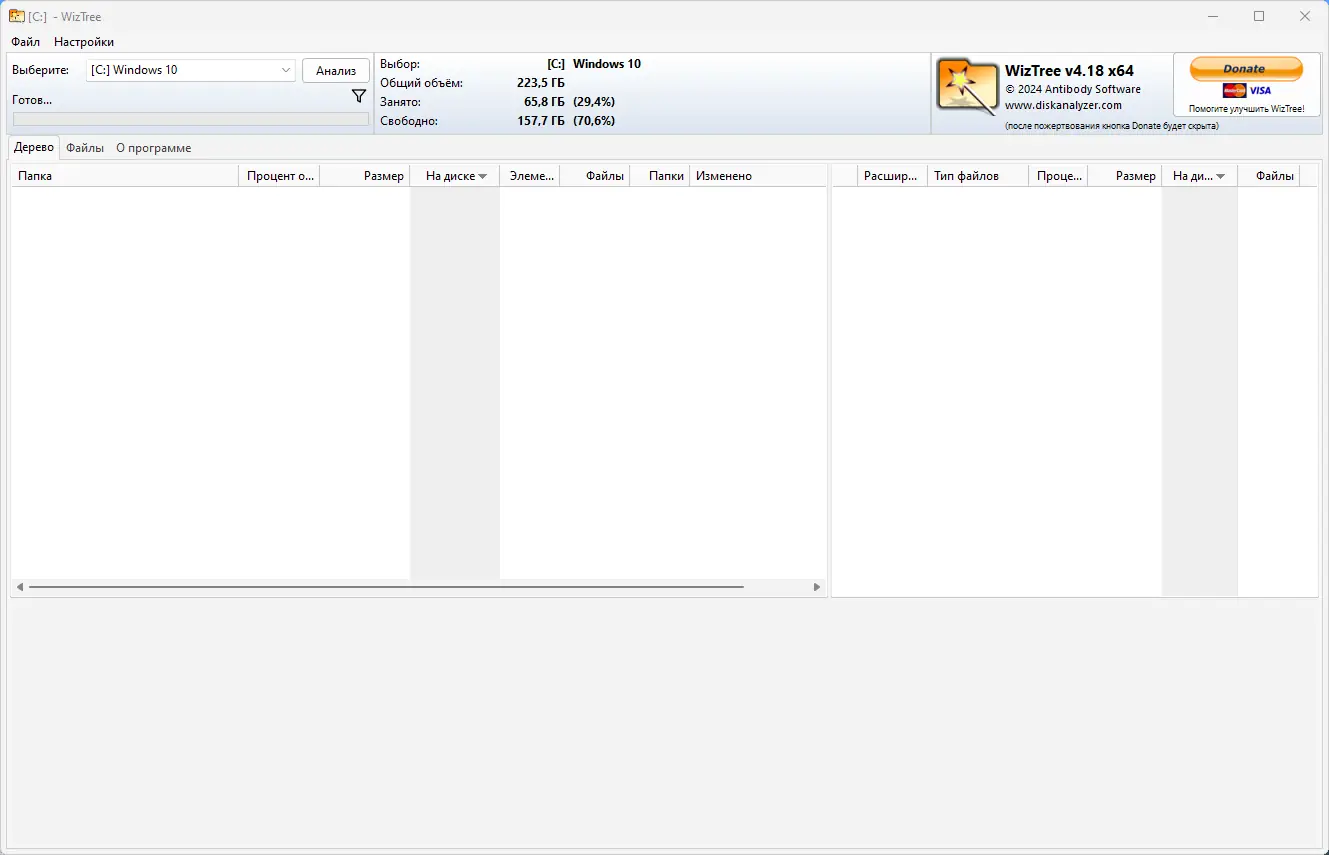The image size is (1329, 855).
Task: Sort tree pane by Файлы column
Action: click(x=595, y=176)
